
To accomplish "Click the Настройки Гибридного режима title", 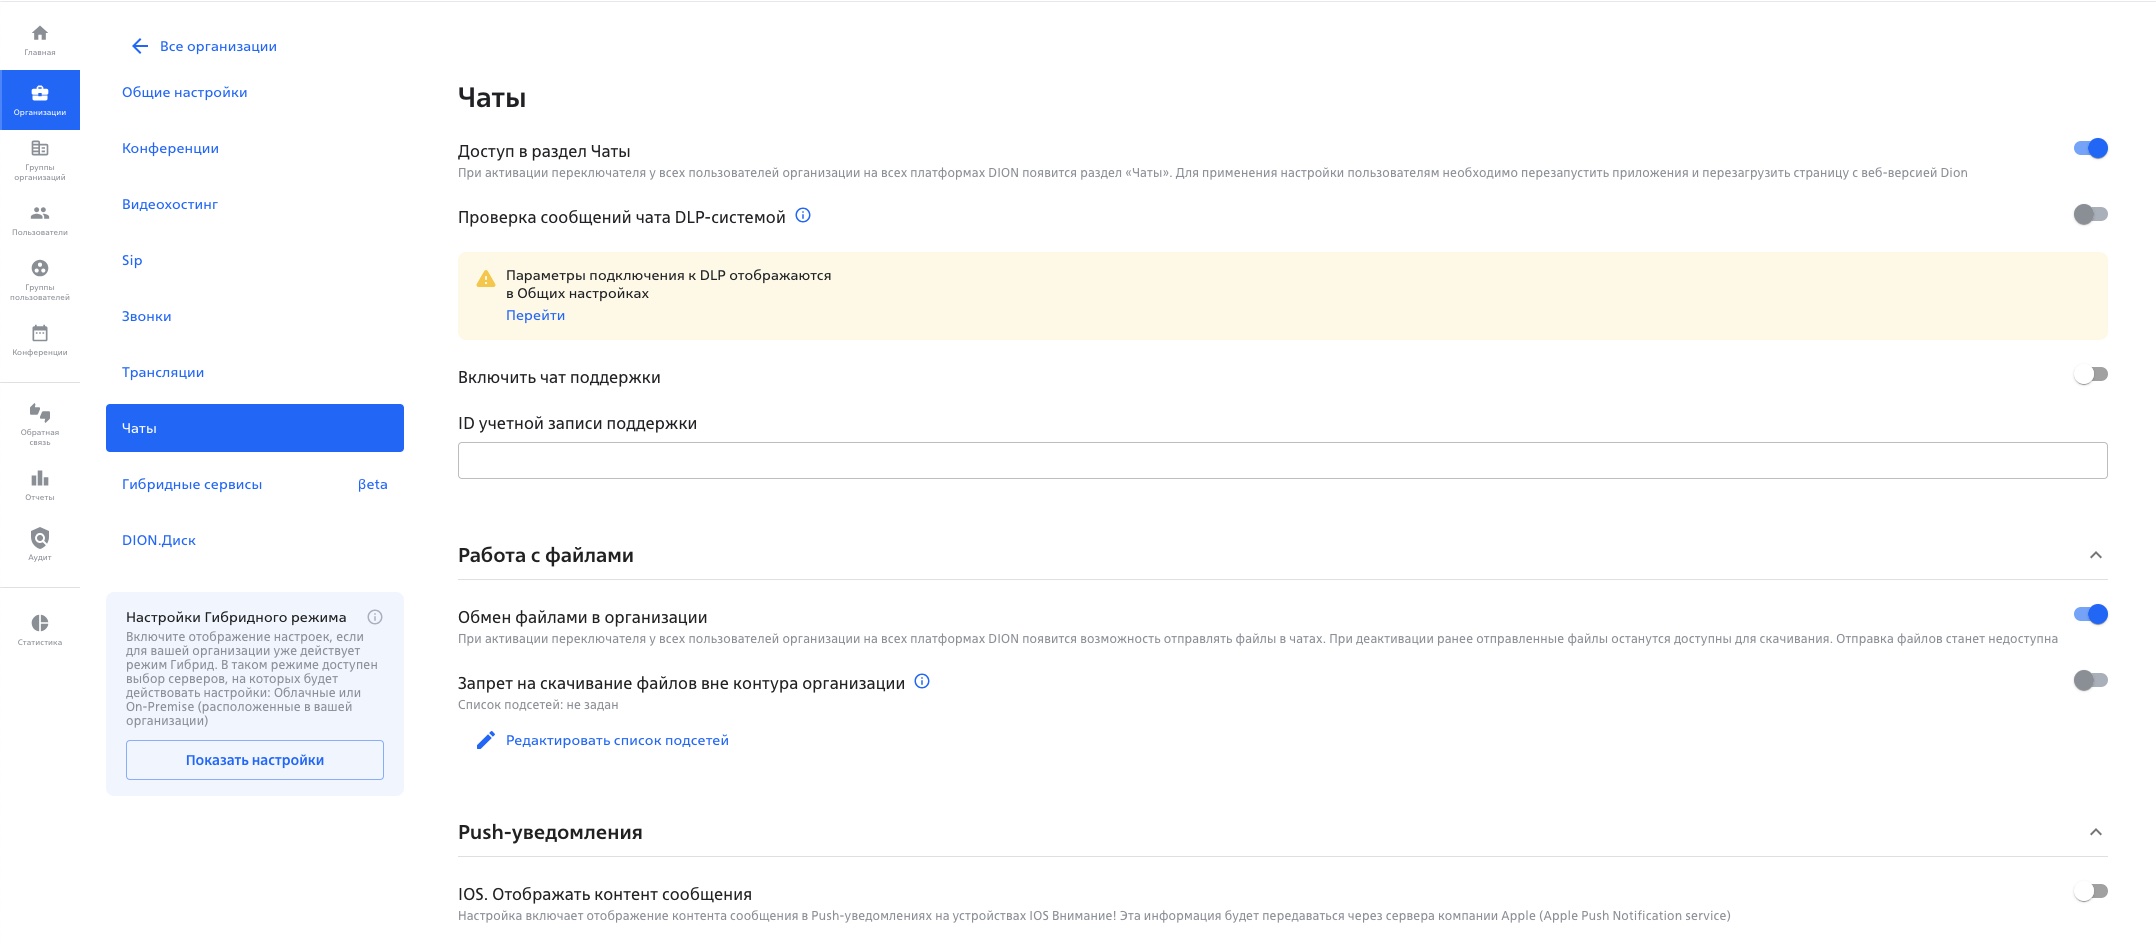I will click(236, 617).
